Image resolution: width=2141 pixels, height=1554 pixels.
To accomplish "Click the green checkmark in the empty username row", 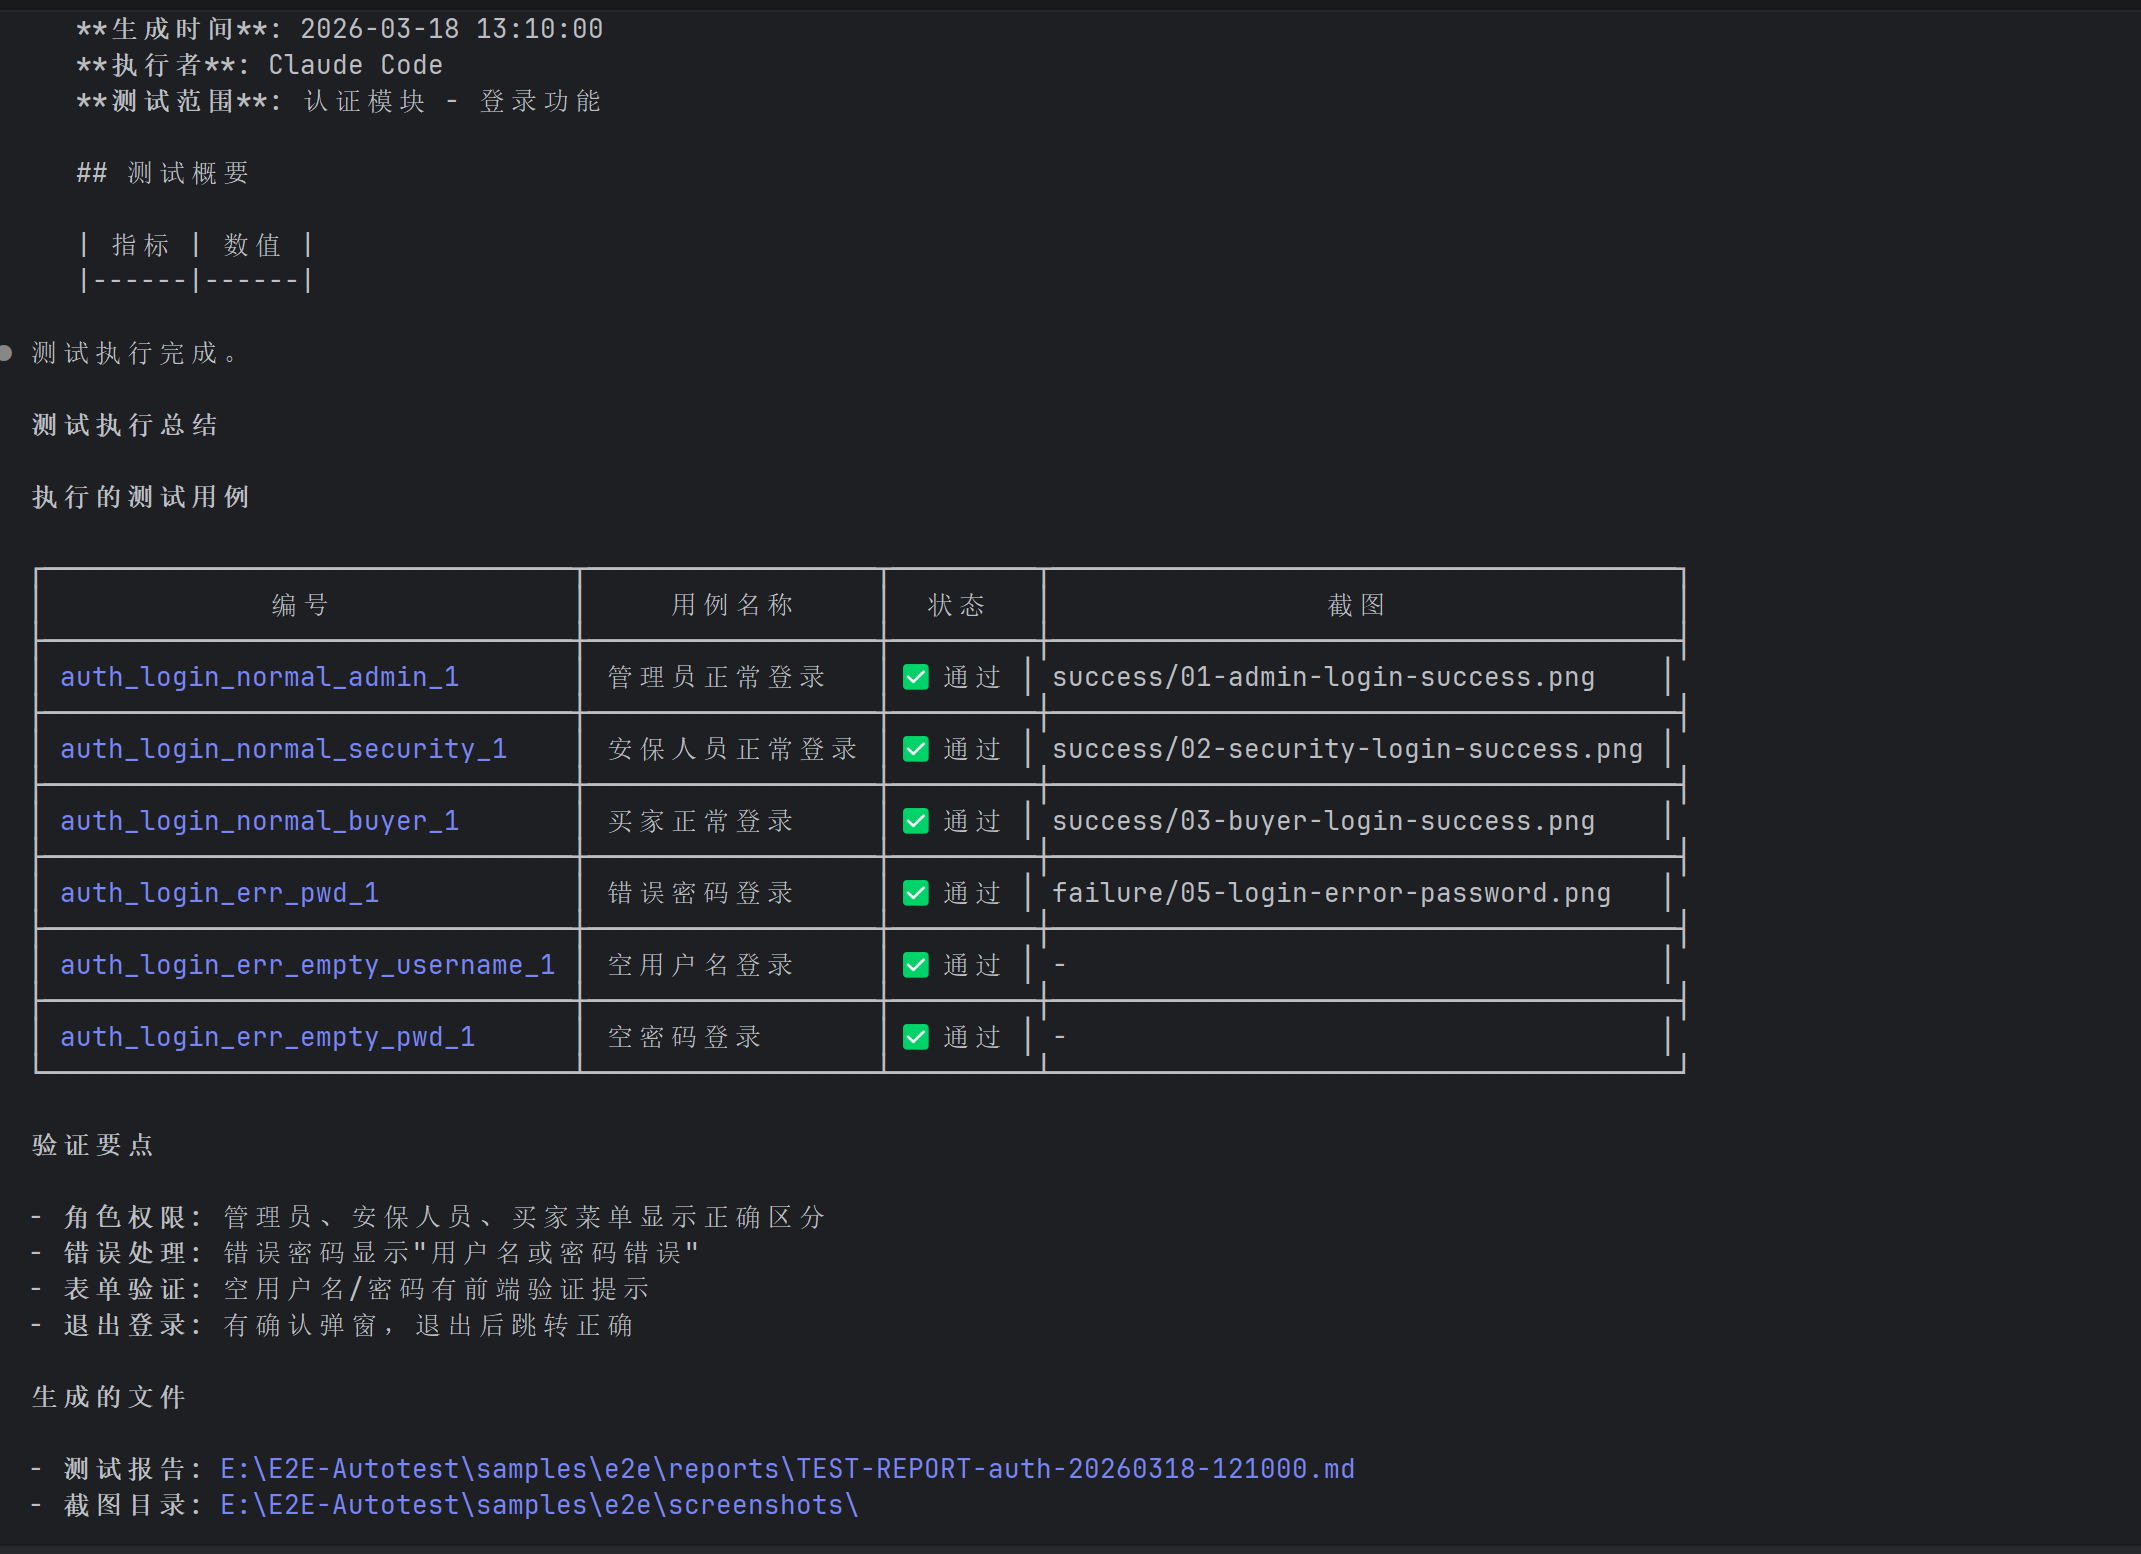I will tap(915, 965).
